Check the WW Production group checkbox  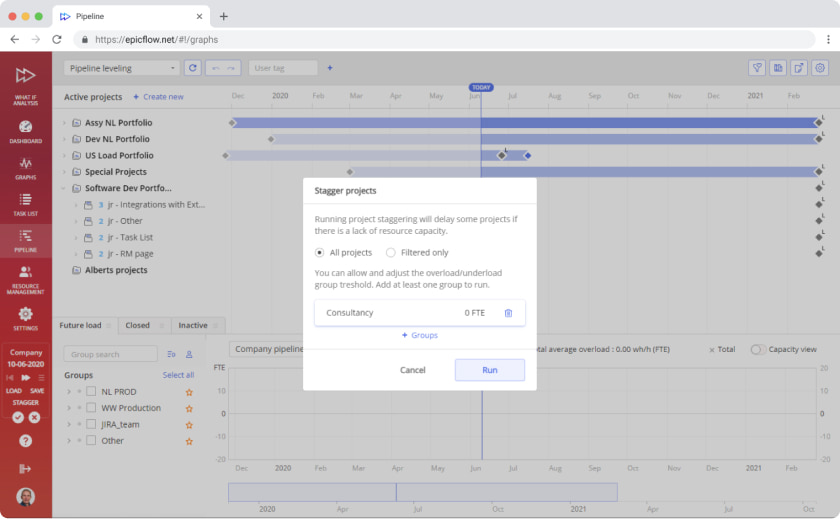point(91,408)
